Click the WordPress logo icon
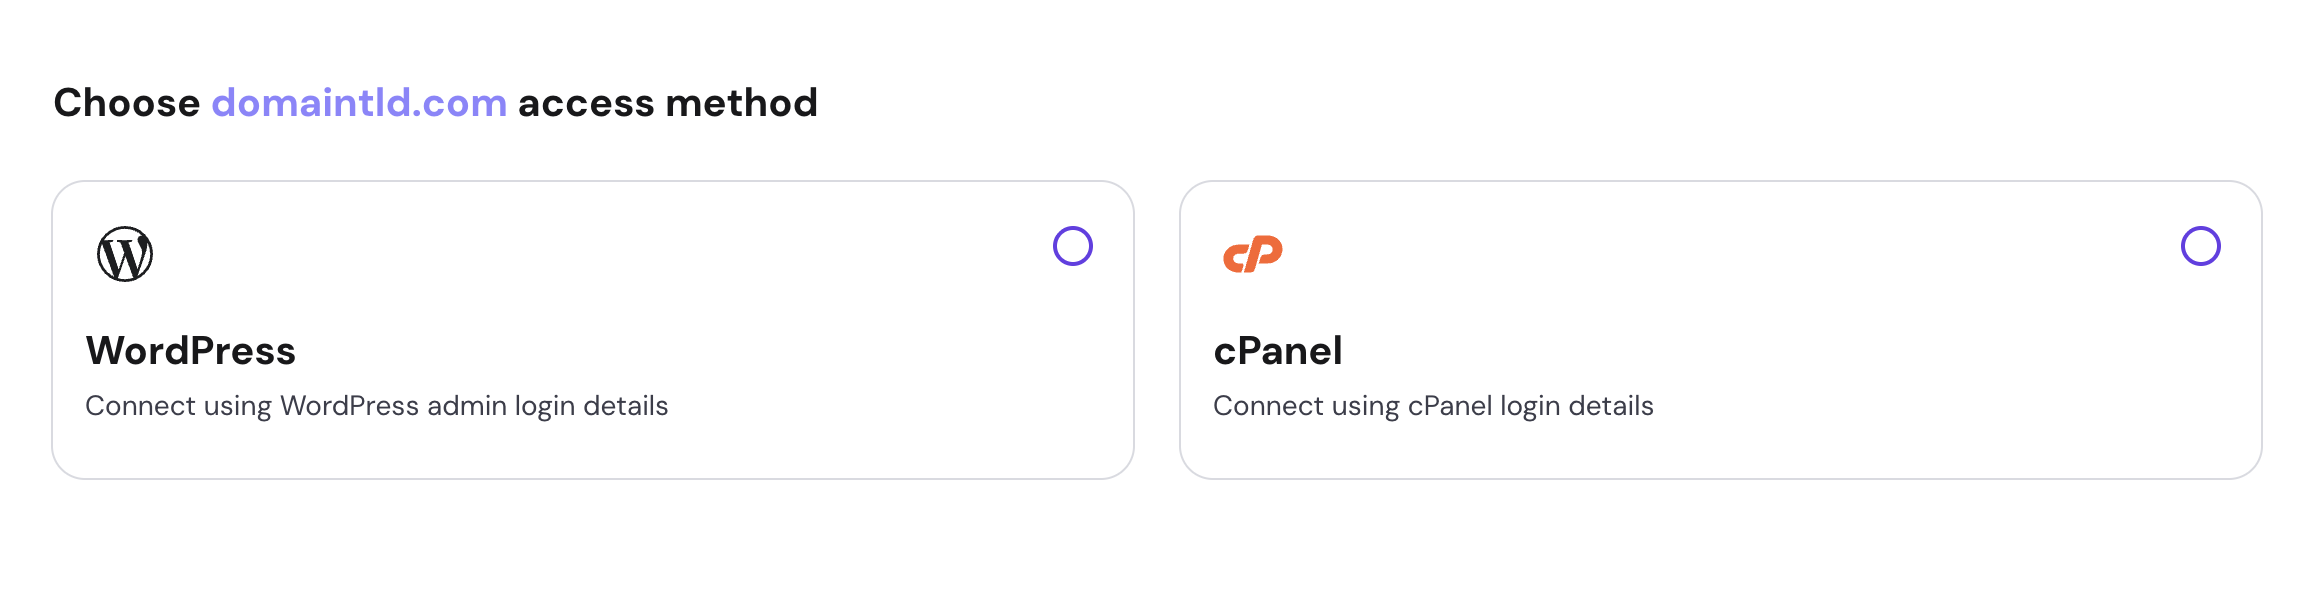Viewport: 2320px width, 590px height. click(125, 254)
